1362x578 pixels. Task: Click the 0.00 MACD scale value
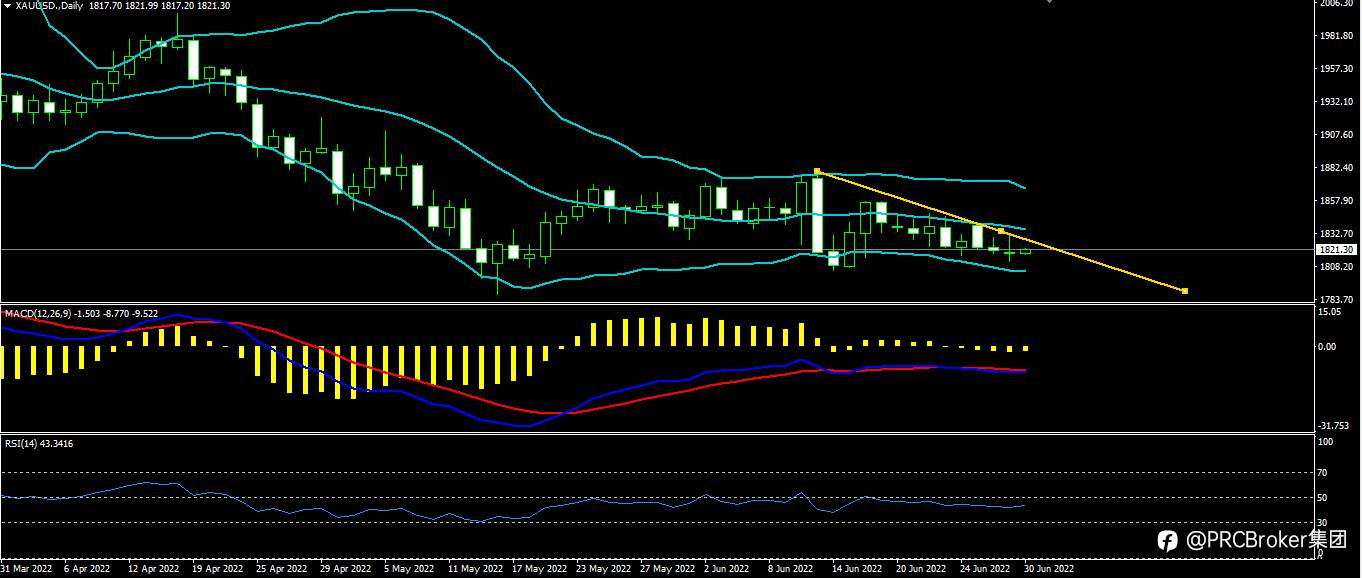pos(1328,347)
